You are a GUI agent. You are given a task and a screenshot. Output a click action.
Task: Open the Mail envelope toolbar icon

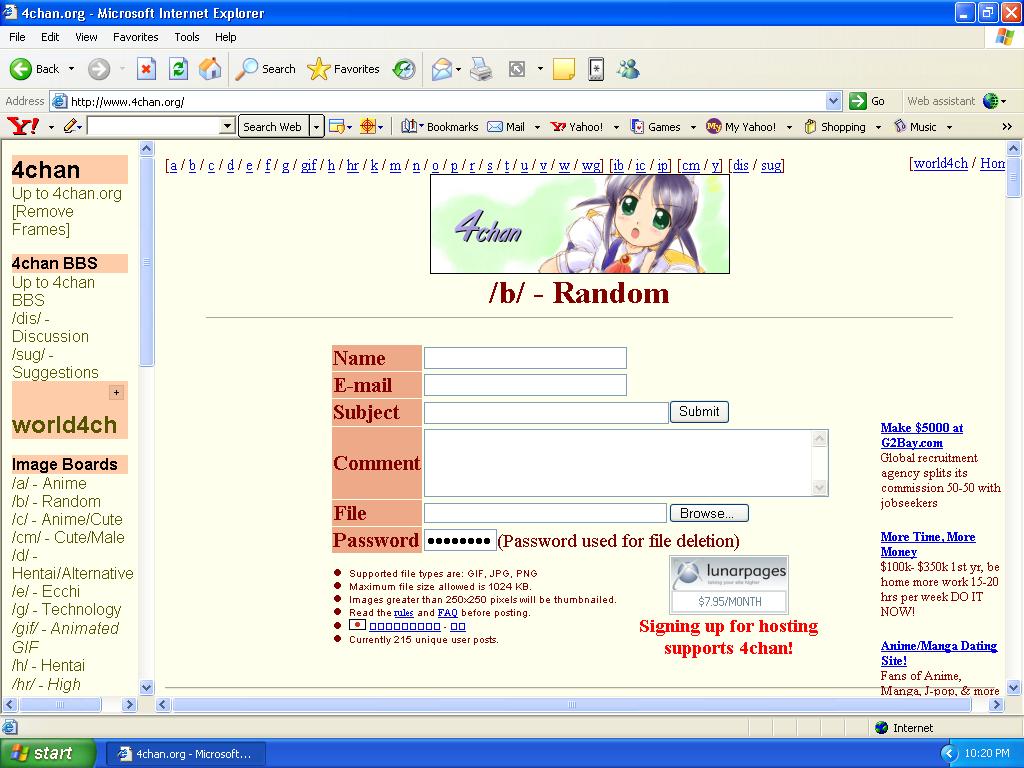pos(441,69)
